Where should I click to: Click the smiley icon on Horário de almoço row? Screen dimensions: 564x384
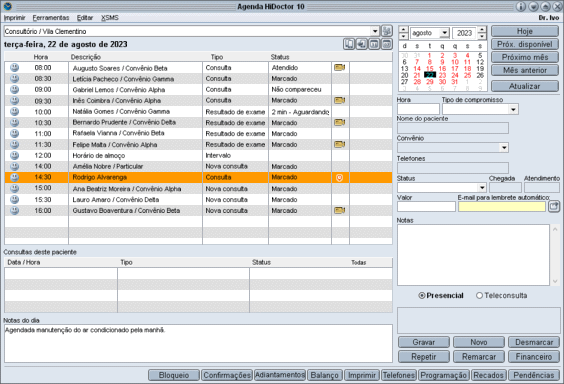[x=14, y=155]
